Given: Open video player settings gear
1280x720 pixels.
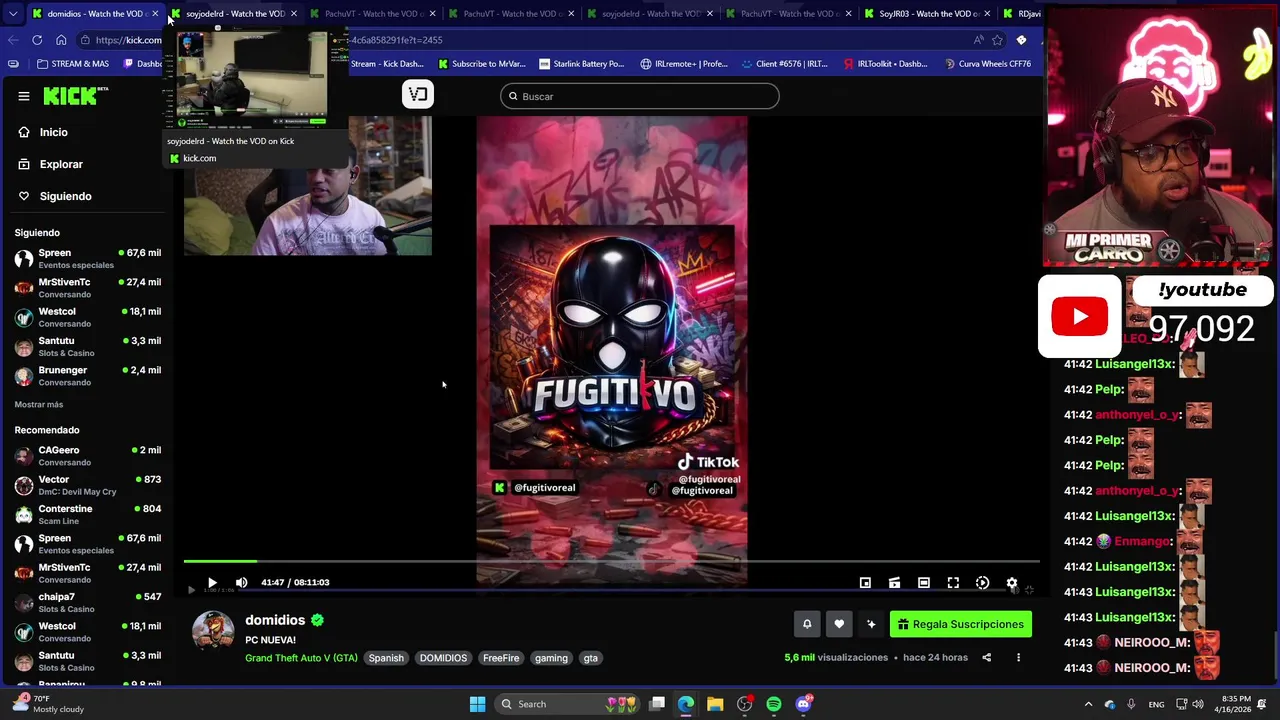Looking at the screenshot, I should pos(1012,583).
